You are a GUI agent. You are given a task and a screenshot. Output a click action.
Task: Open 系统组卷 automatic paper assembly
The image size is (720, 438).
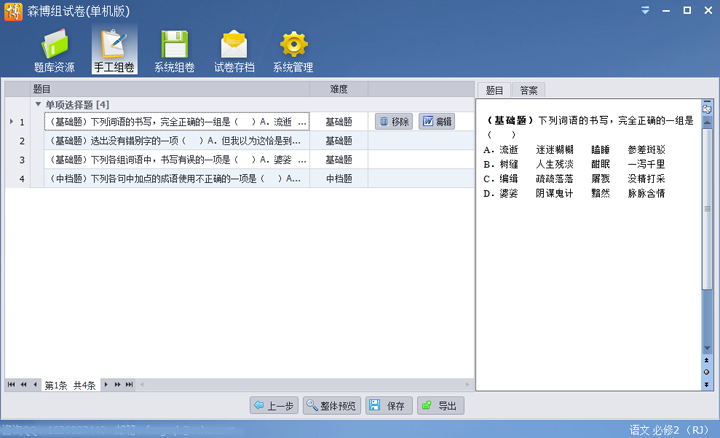(x=176, y=51)
